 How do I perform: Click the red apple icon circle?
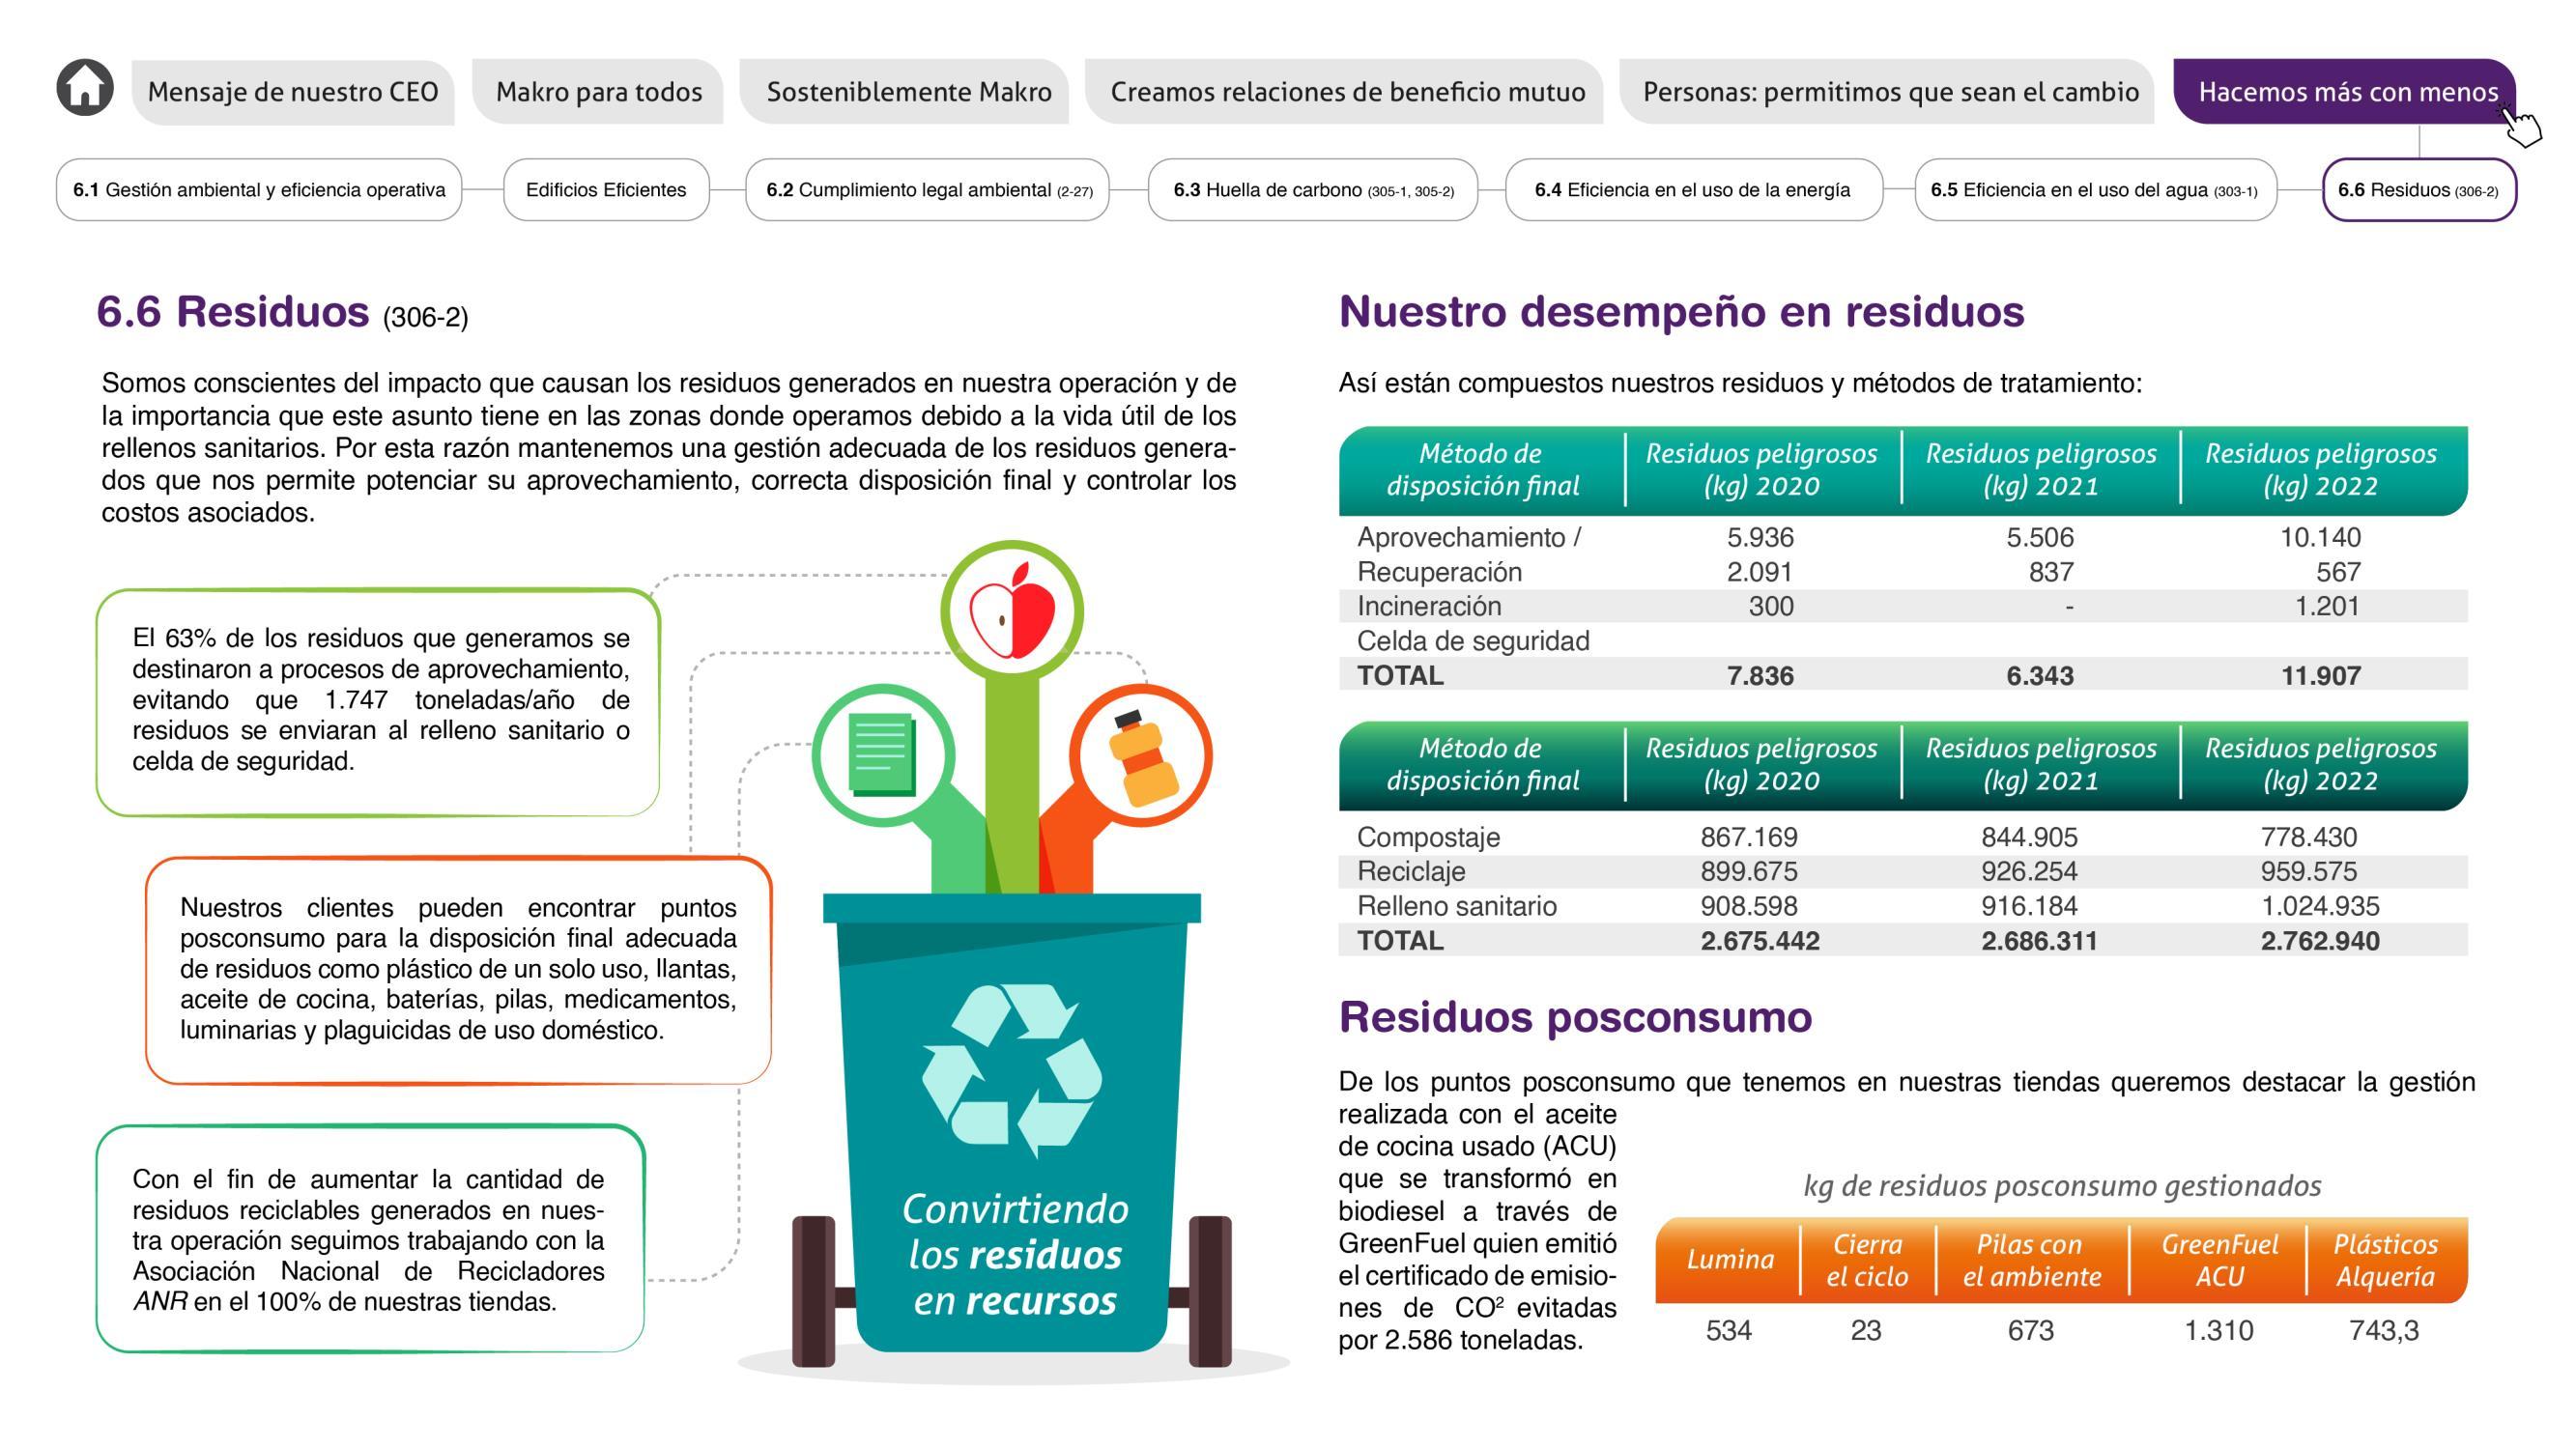(x=1012, y=611)
